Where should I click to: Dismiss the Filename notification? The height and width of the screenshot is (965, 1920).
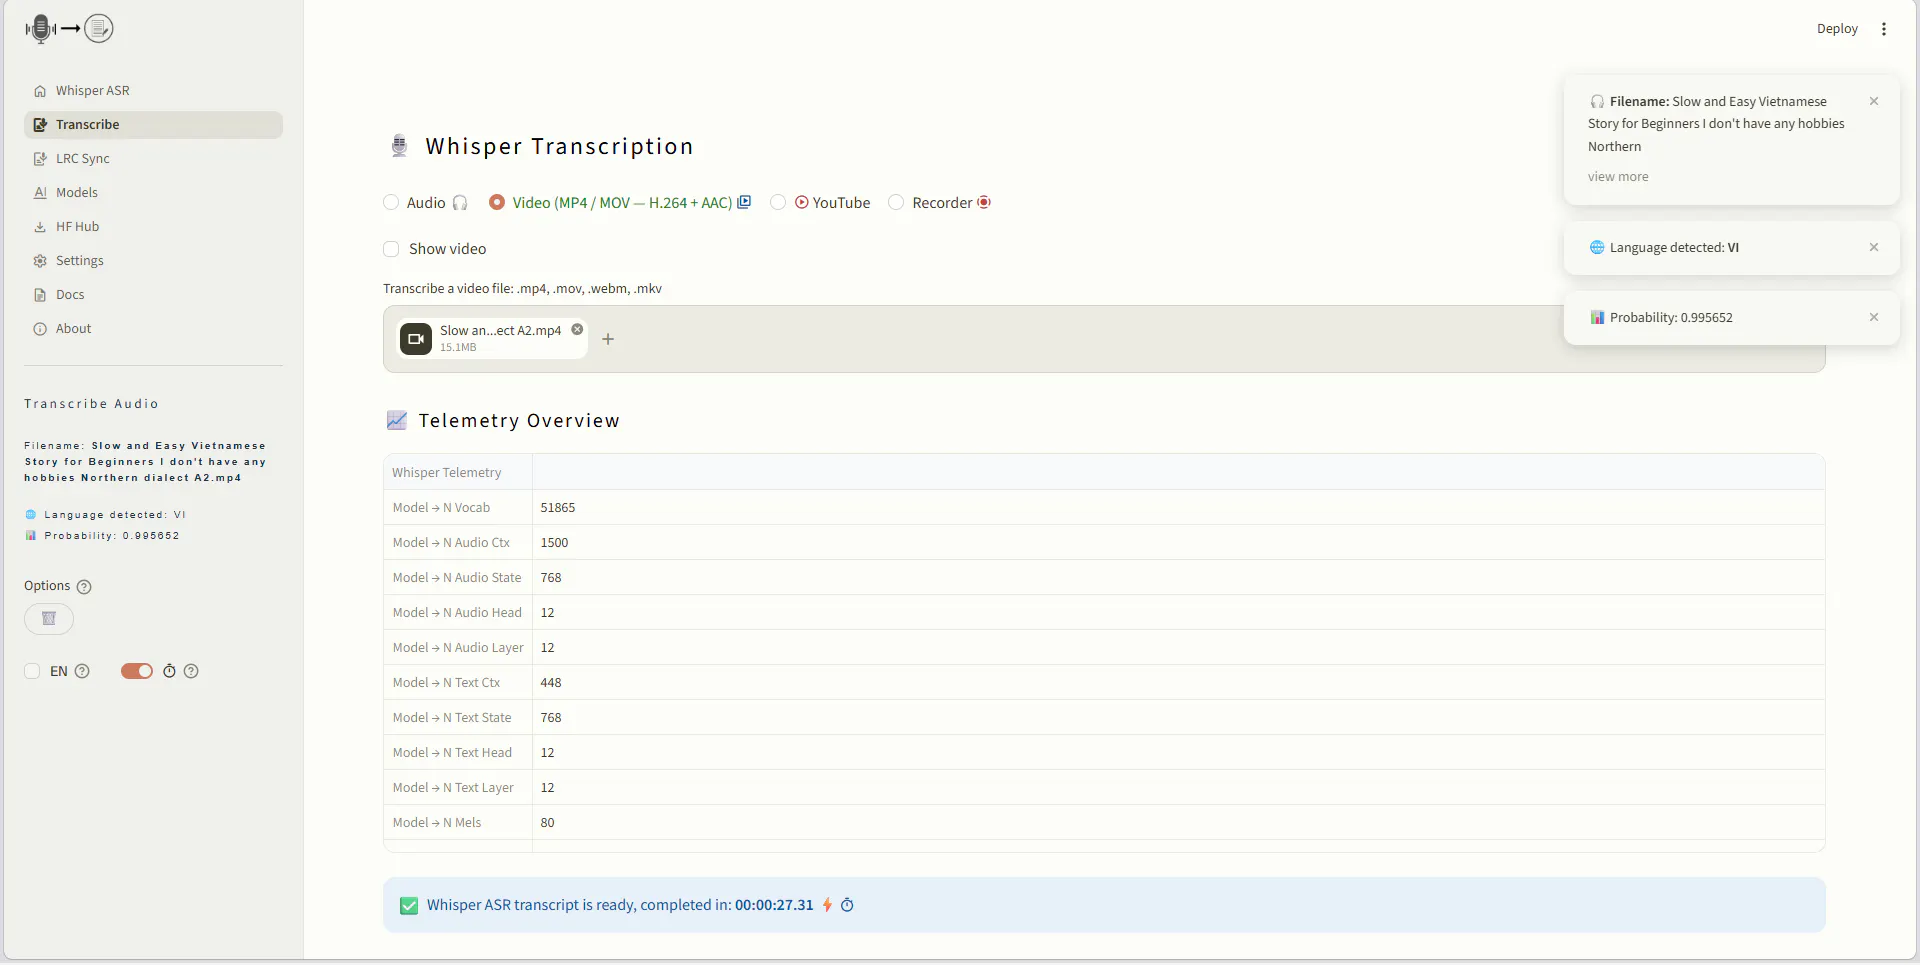coord(1874,101)
